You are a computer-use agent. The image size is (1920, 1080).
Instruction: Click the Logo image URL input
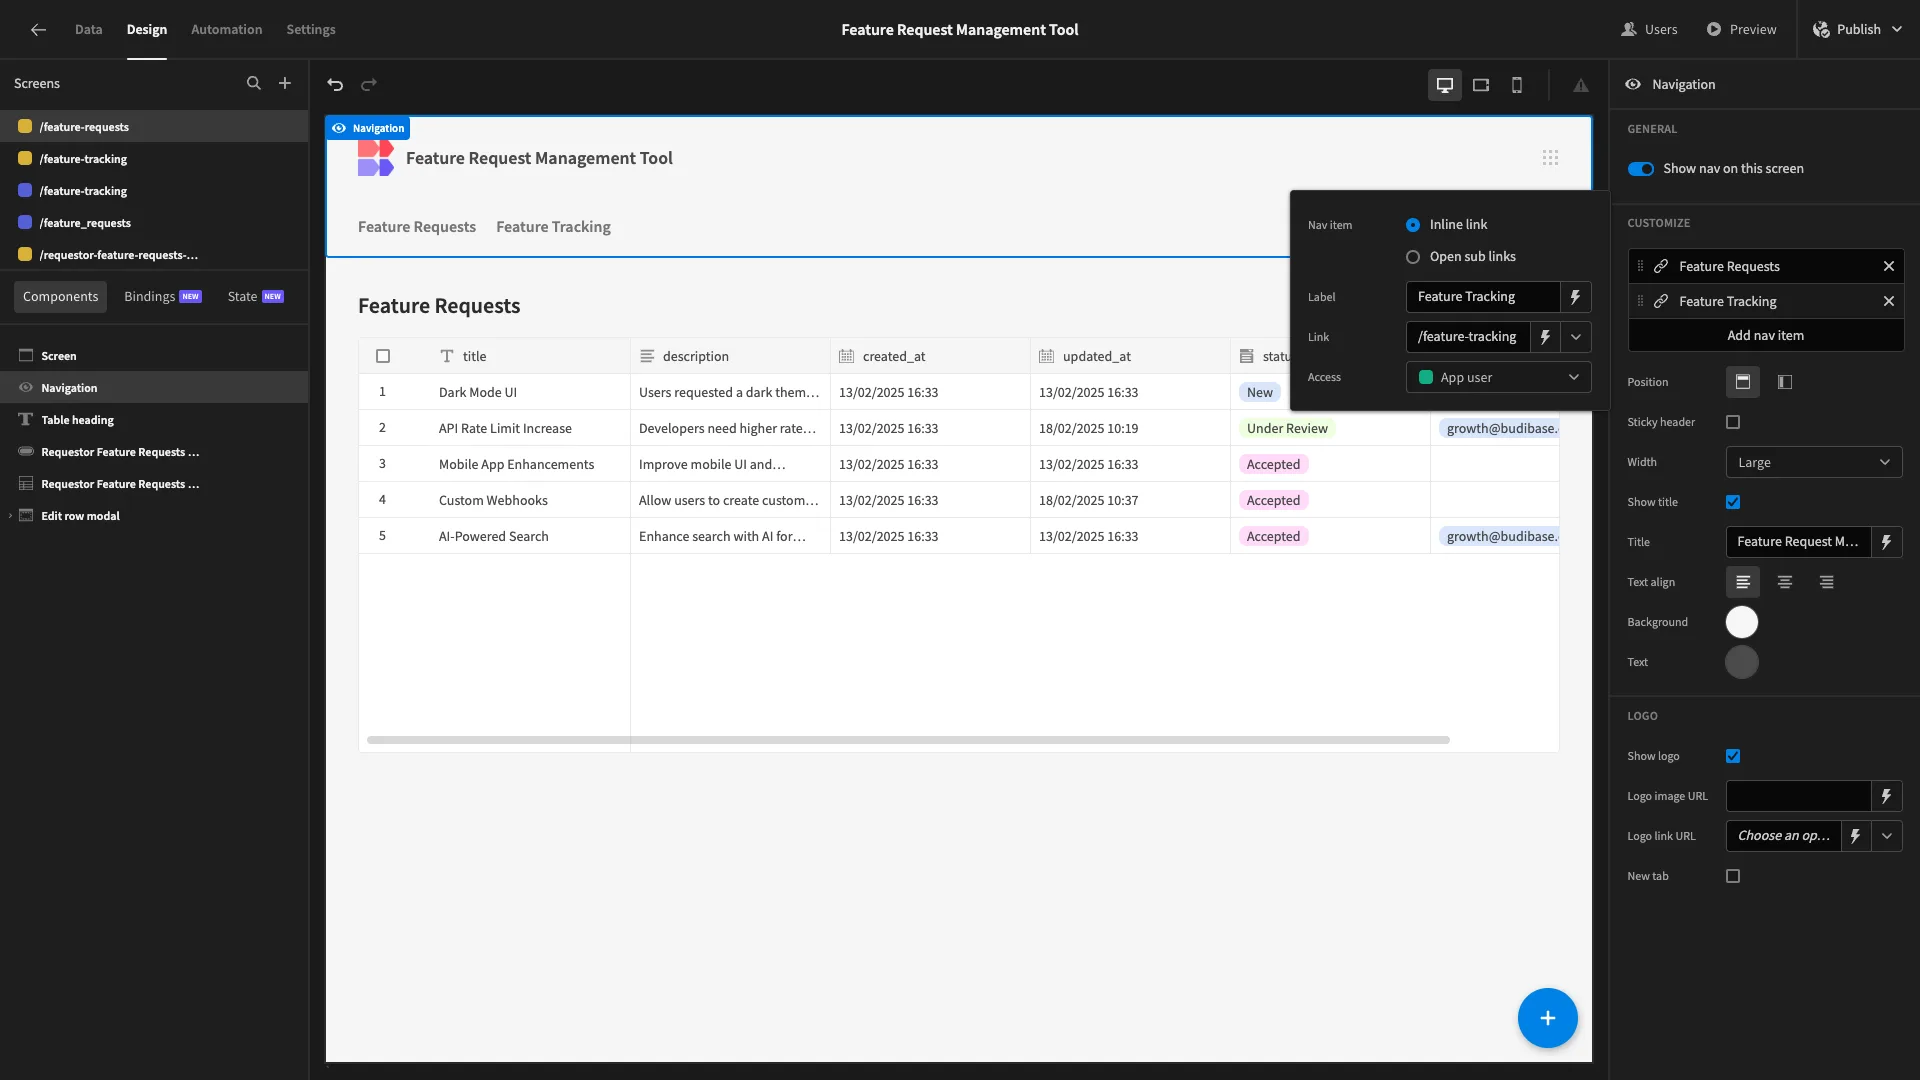coord(1799,796)
